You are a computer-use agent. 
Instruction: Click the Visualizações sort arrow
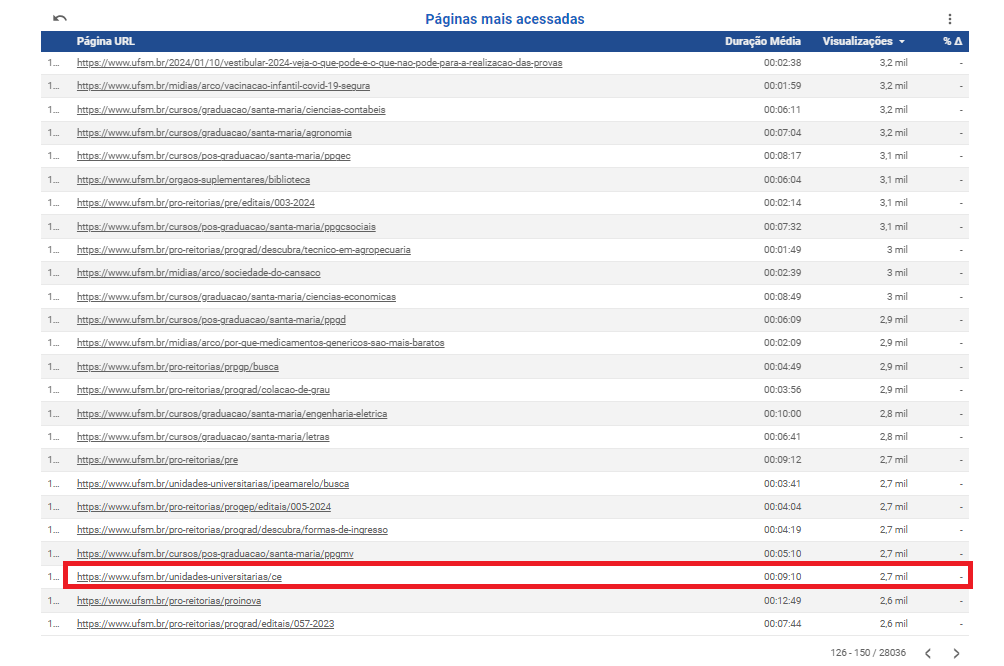pyautogui.click(x=902, y=42)
